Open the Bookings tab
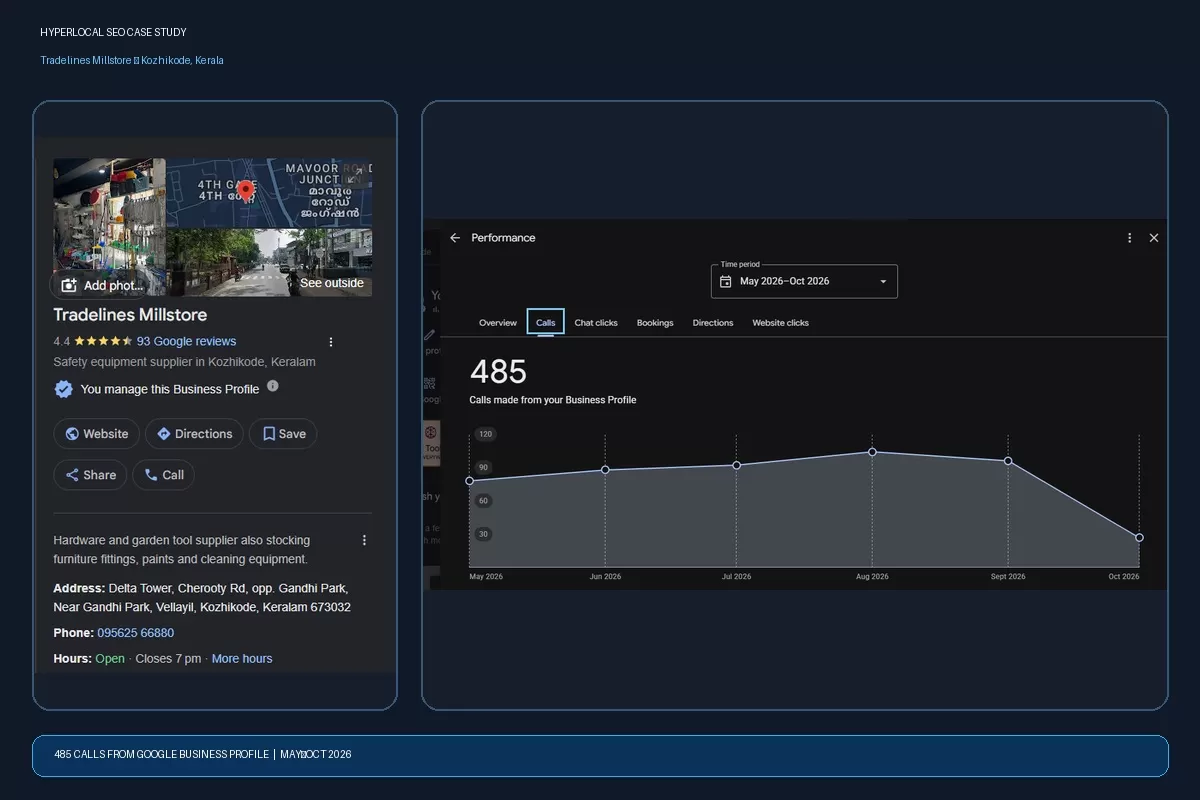The image size is (1200, 800). pyautogui.click(x=655, y=323)
